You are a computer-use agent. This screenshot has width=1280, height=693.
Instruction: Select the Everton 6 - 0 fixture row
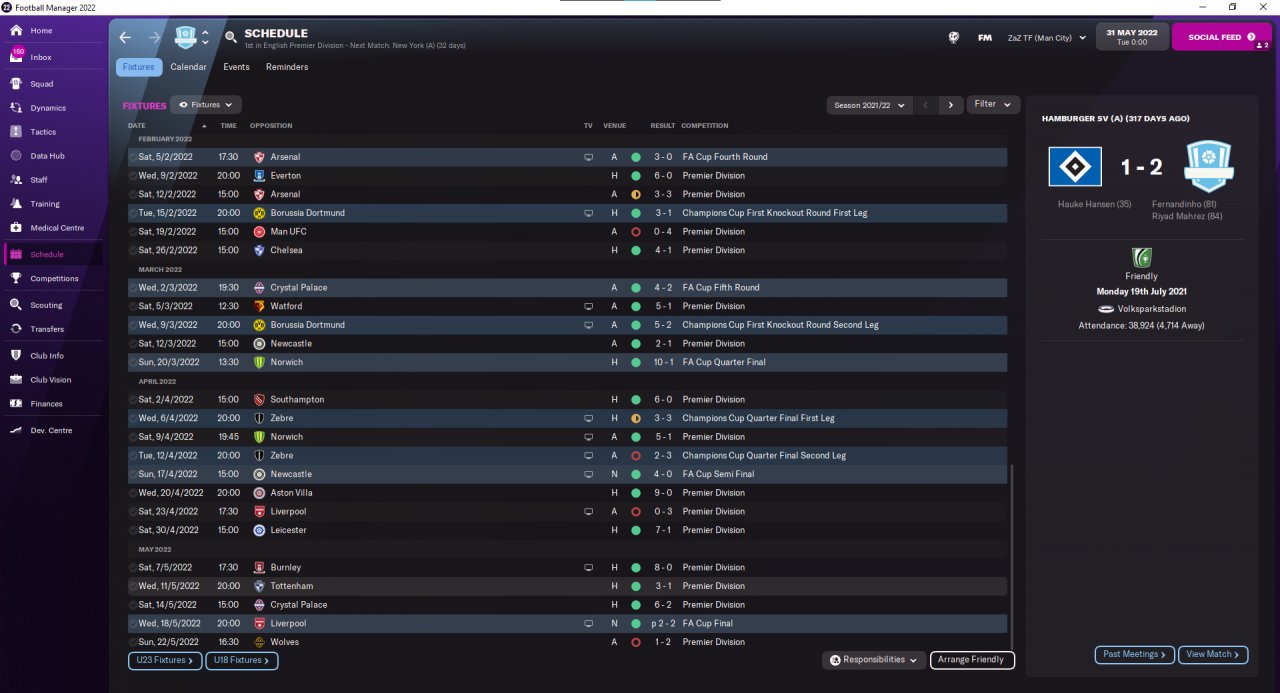567,176
